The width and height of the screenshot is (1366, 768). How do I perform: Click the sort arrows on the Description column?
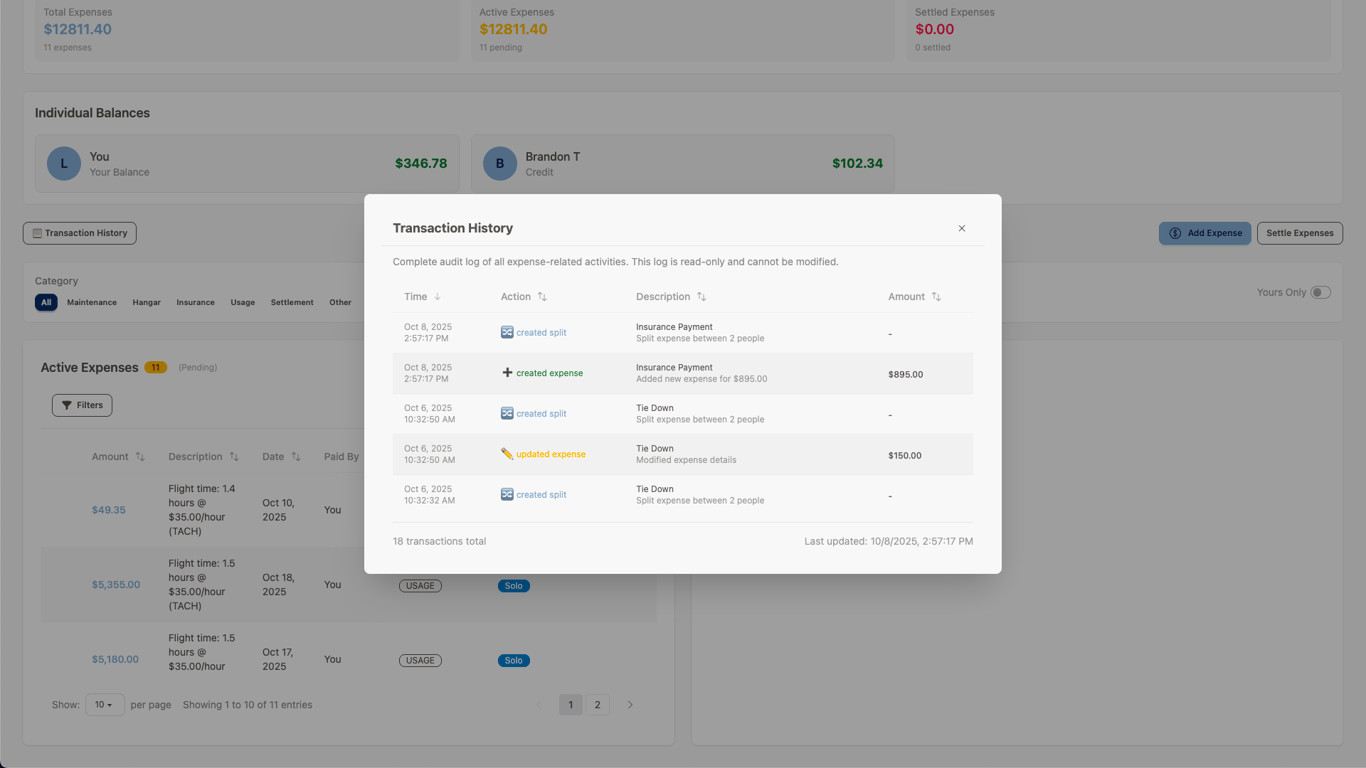232,456
